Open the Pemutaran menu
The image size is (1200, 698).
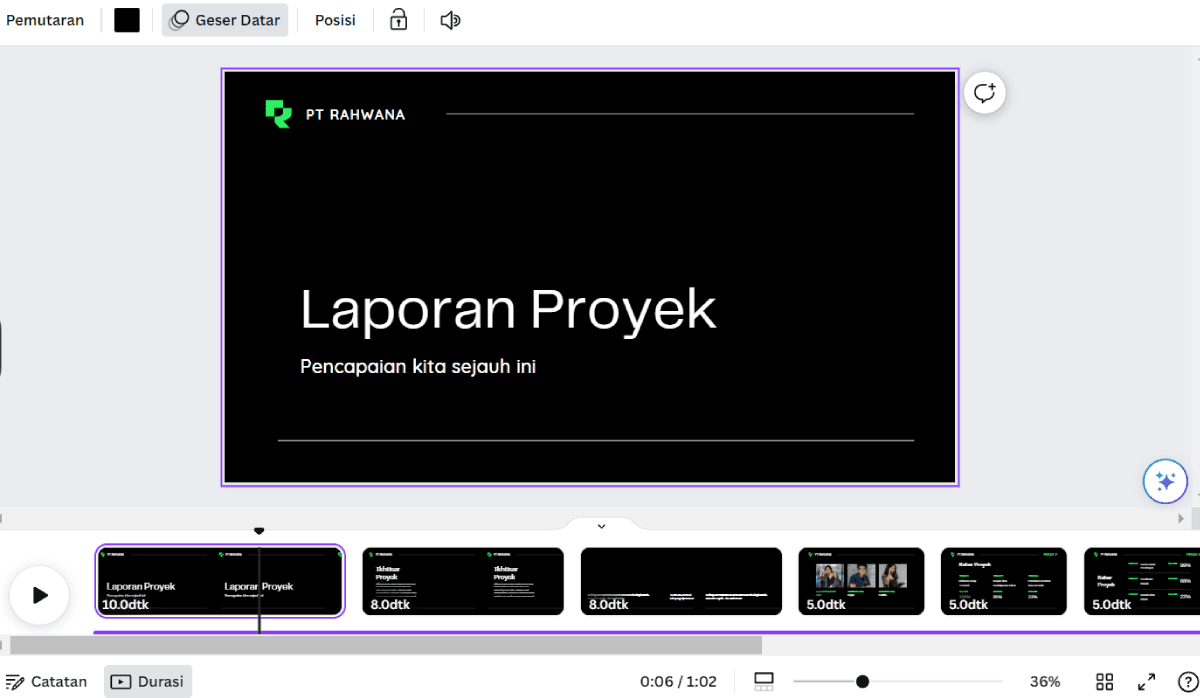[x=45, y=19]
